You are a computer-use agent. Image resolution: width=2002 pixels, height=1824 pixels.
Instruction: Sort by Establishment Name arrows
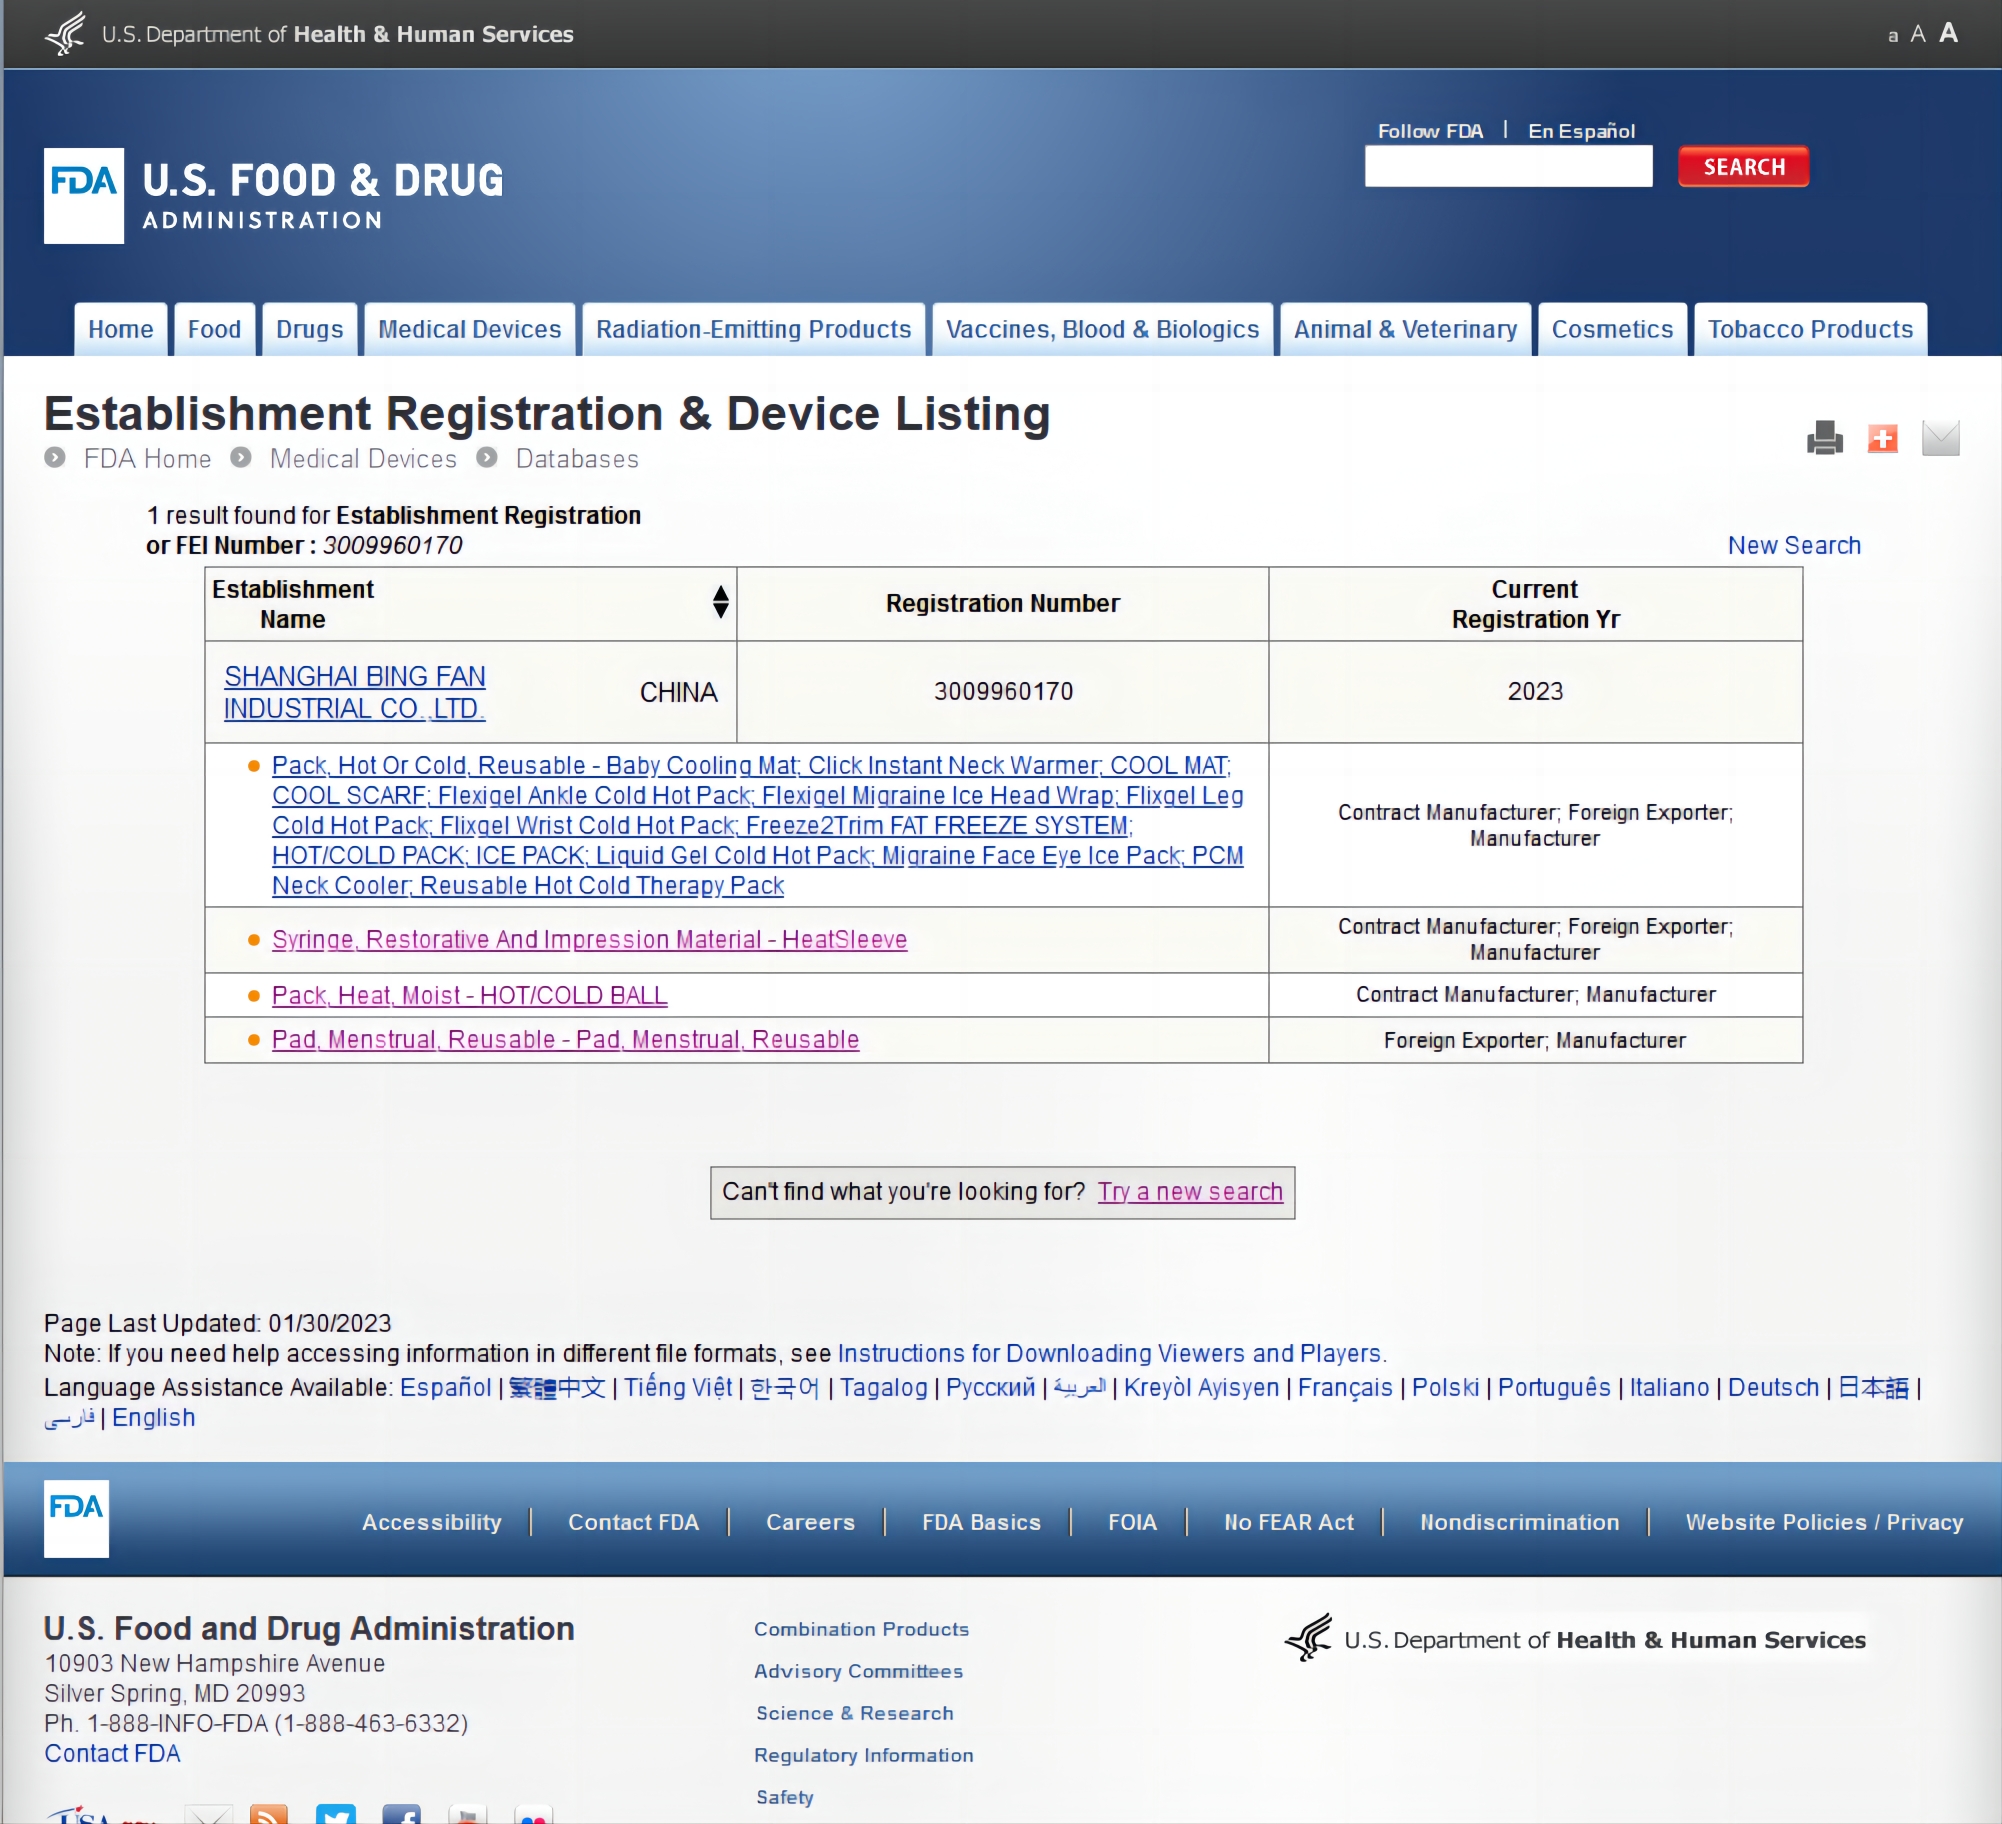(x=720, y=602)
